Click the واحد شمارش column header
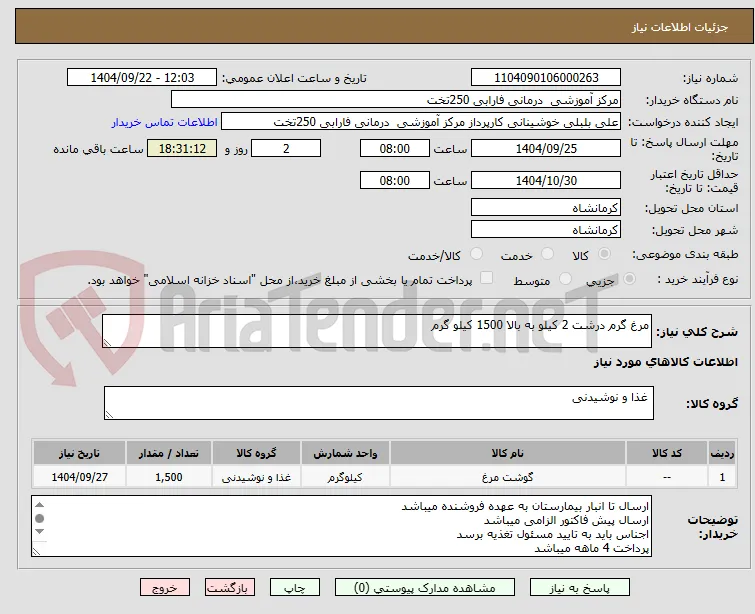Screen dimensions: 755x614 (x=345, y=453)
